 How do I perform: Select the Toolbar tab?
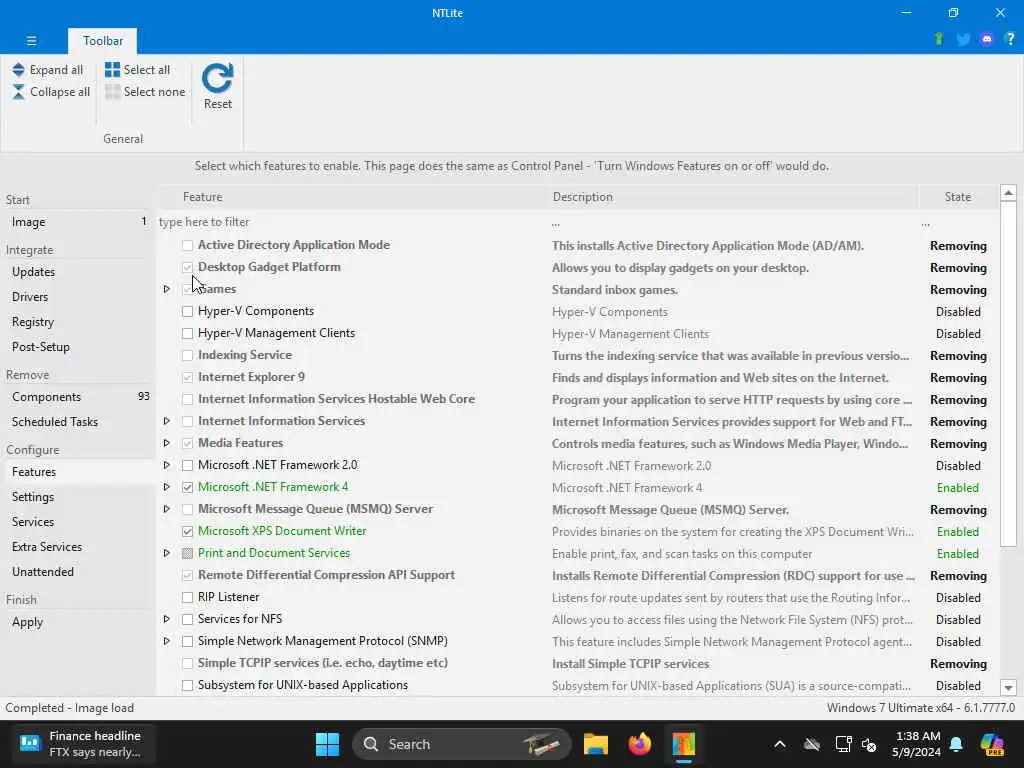103,40
